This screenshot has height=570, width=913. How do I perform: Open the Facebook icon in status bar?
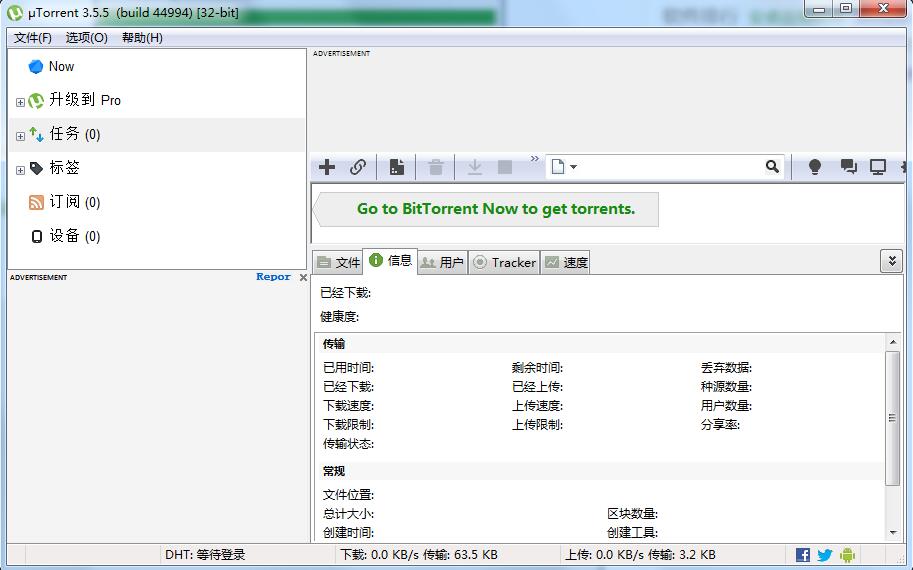pos(803,555)
